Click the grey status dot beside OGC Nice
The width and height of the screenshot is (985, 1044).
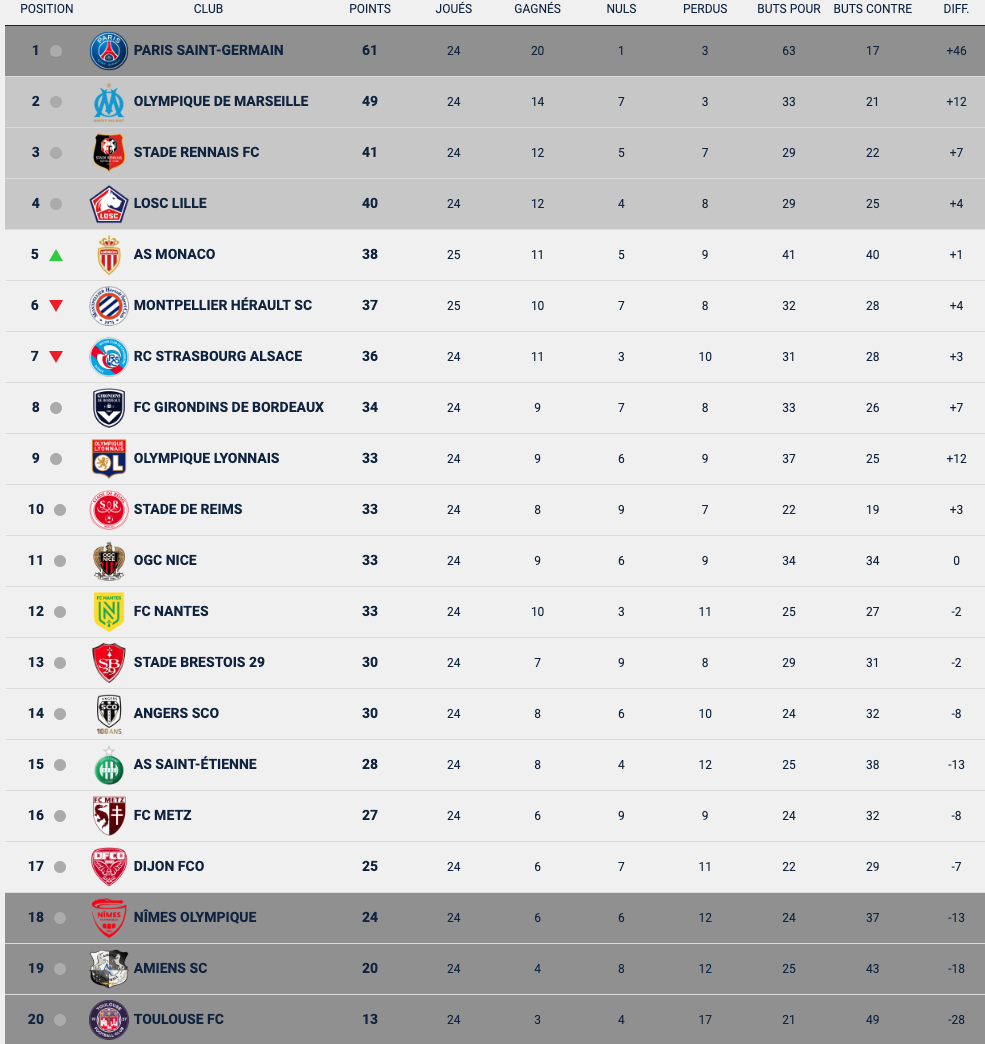60,561
